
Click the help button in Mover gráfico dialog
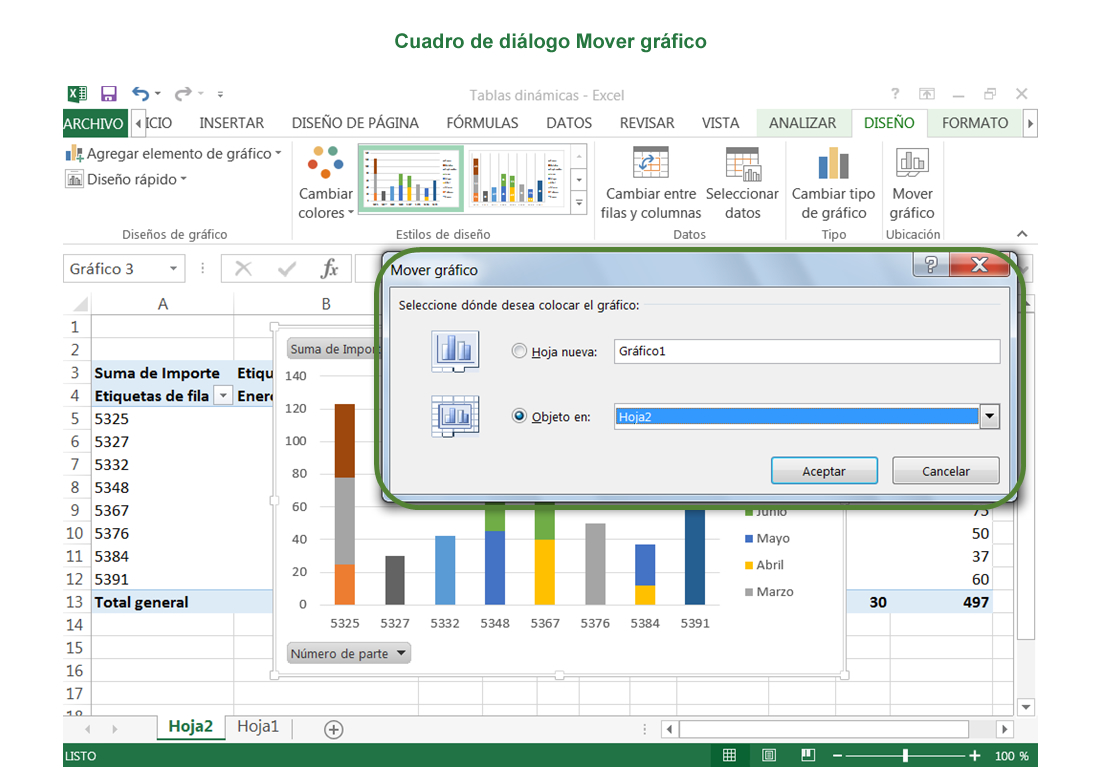(931, 264)
